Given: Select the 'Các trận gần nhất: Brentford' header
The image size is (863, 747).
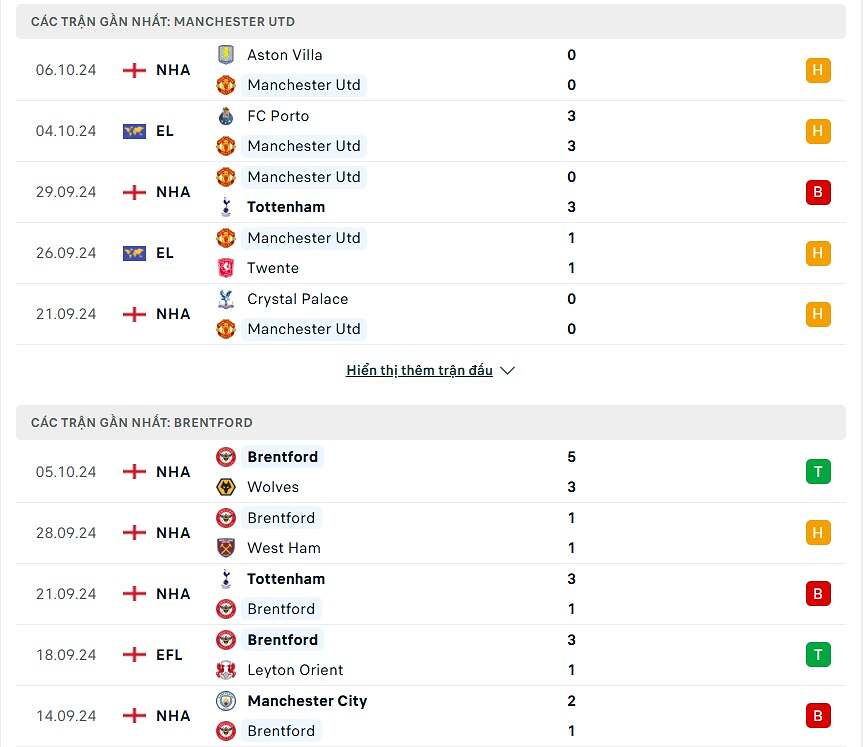Looking at the screenshot, I should [142, 423].
